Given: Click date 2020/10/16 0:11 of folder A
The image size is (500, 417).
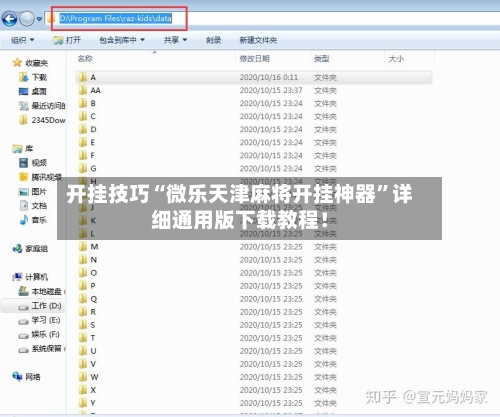Looking at the screenshot, I should point(269,77).
